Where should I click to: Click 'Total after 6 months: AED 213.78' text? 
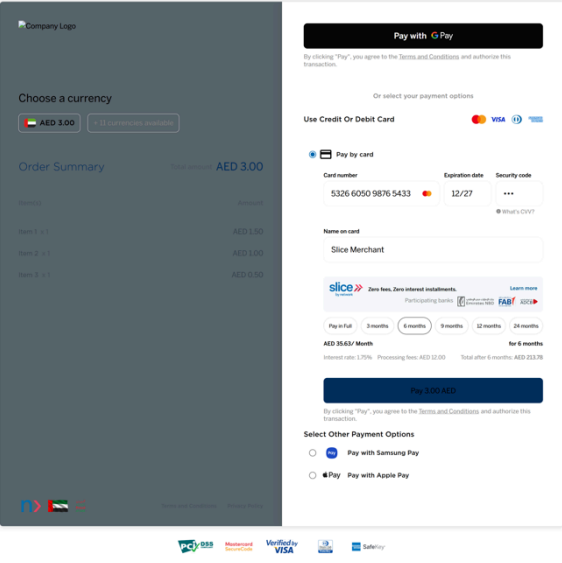coord(502,357)
